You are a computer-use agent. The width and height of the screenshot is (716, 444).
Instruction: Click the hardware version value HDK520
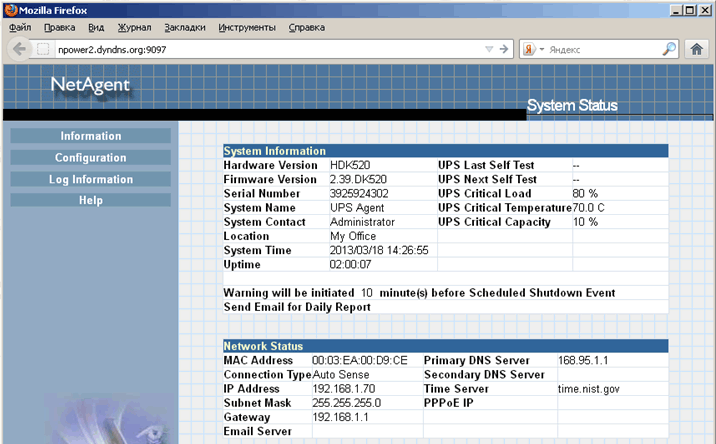tap(350, 165)
